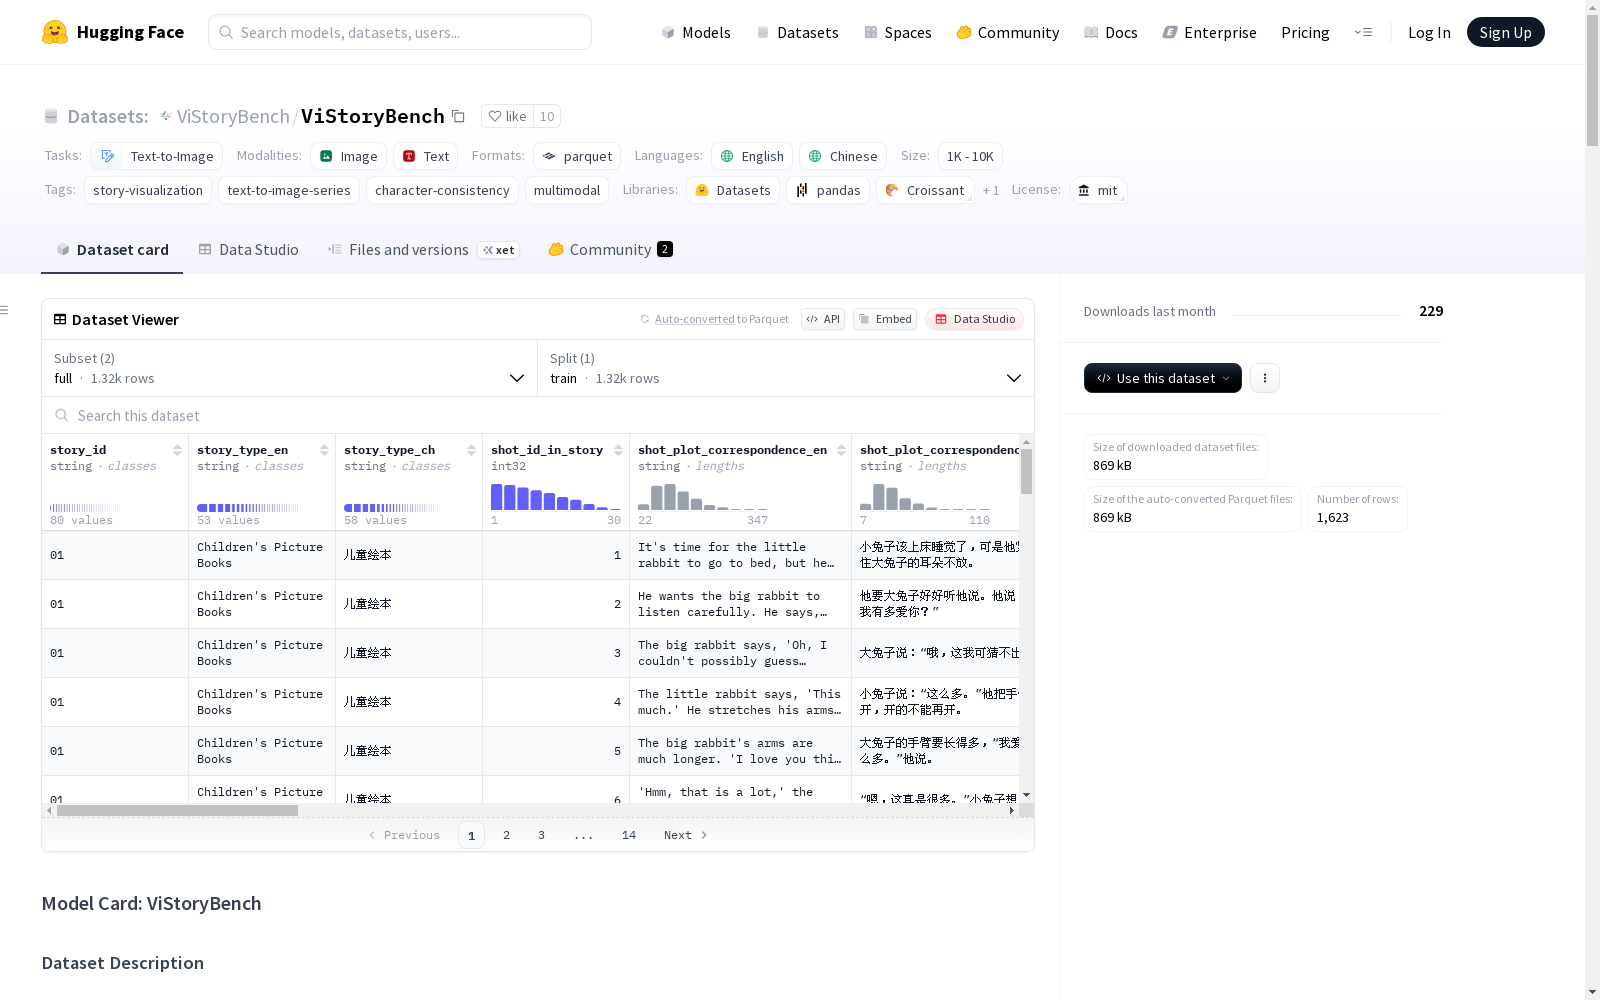
Task: Open Data Studio from viewer header
Action: click(x=975, y=319)
